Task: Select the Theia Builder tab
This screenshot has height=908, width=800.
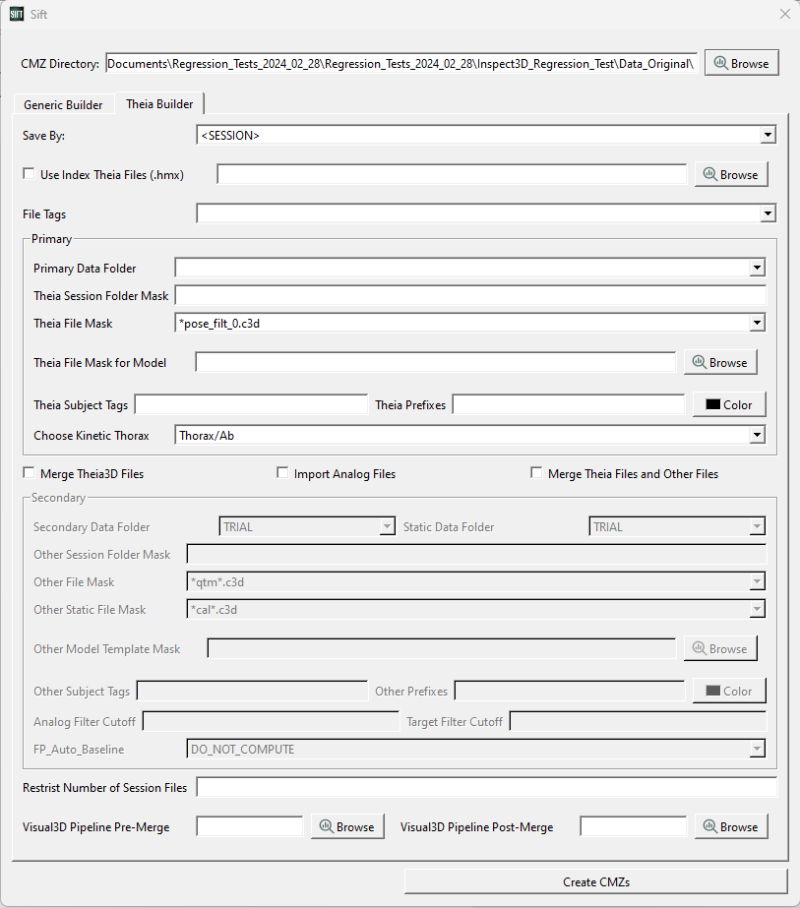Action: click(x=159, y=104)
